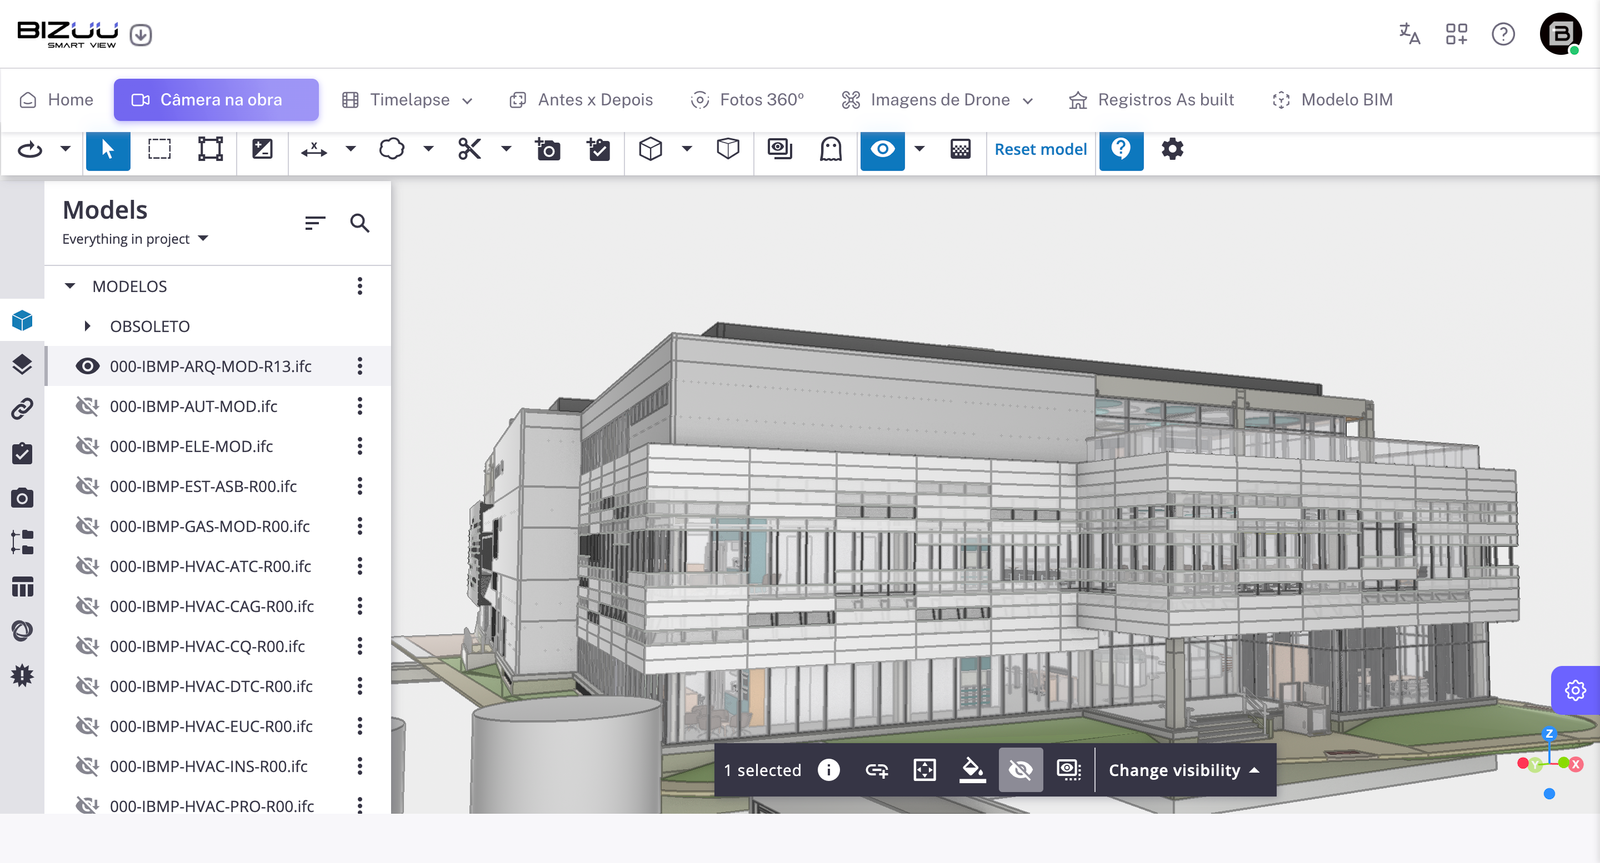Open the lasso tool dropdown arrow
1600x863 pixels.
(428, 150)
